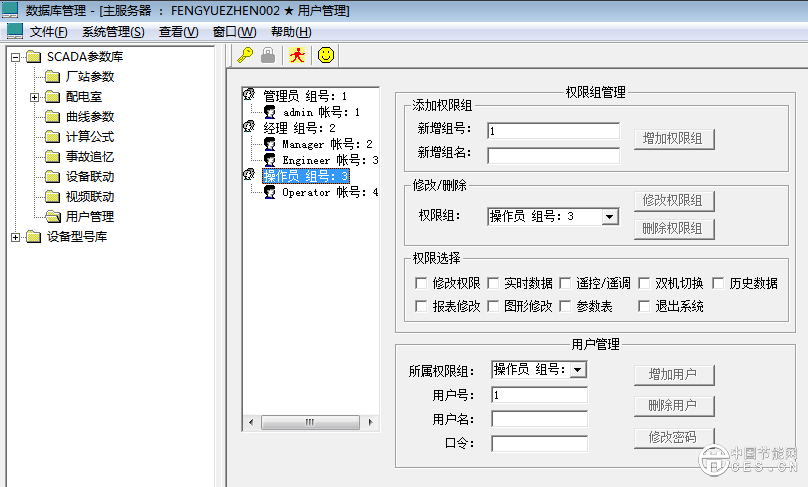Enable the 图形修改 checkbox
This screenshot has height=487, width=808.
point(493,306)
